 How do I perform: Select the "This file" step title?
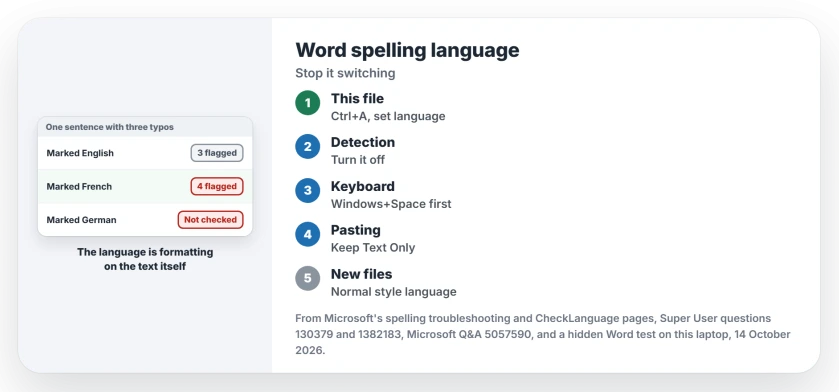357,98
